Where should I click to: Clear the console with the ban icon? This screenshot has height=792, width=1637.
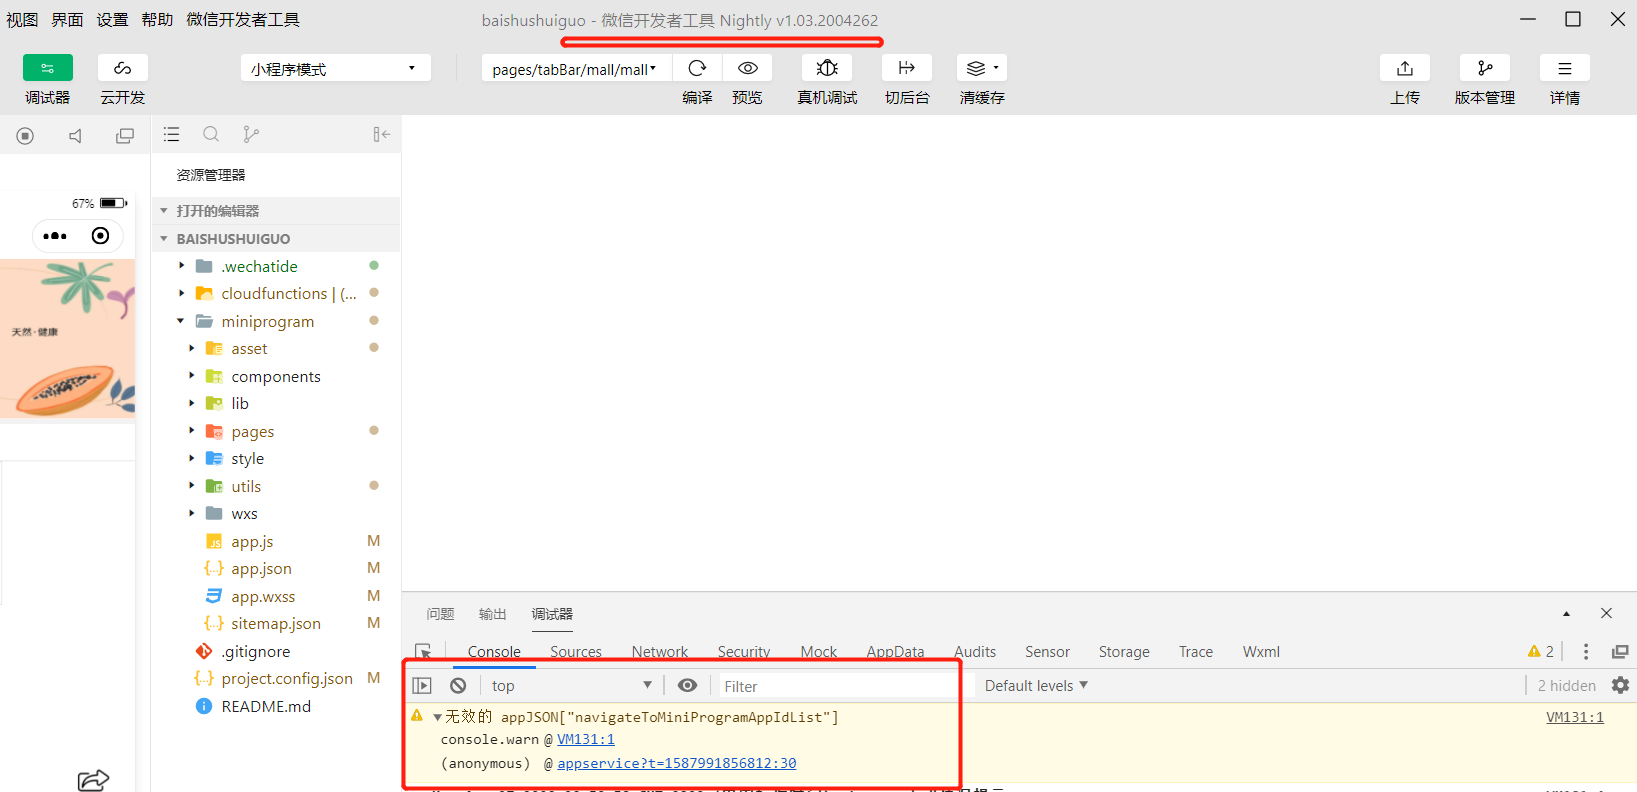458,686
